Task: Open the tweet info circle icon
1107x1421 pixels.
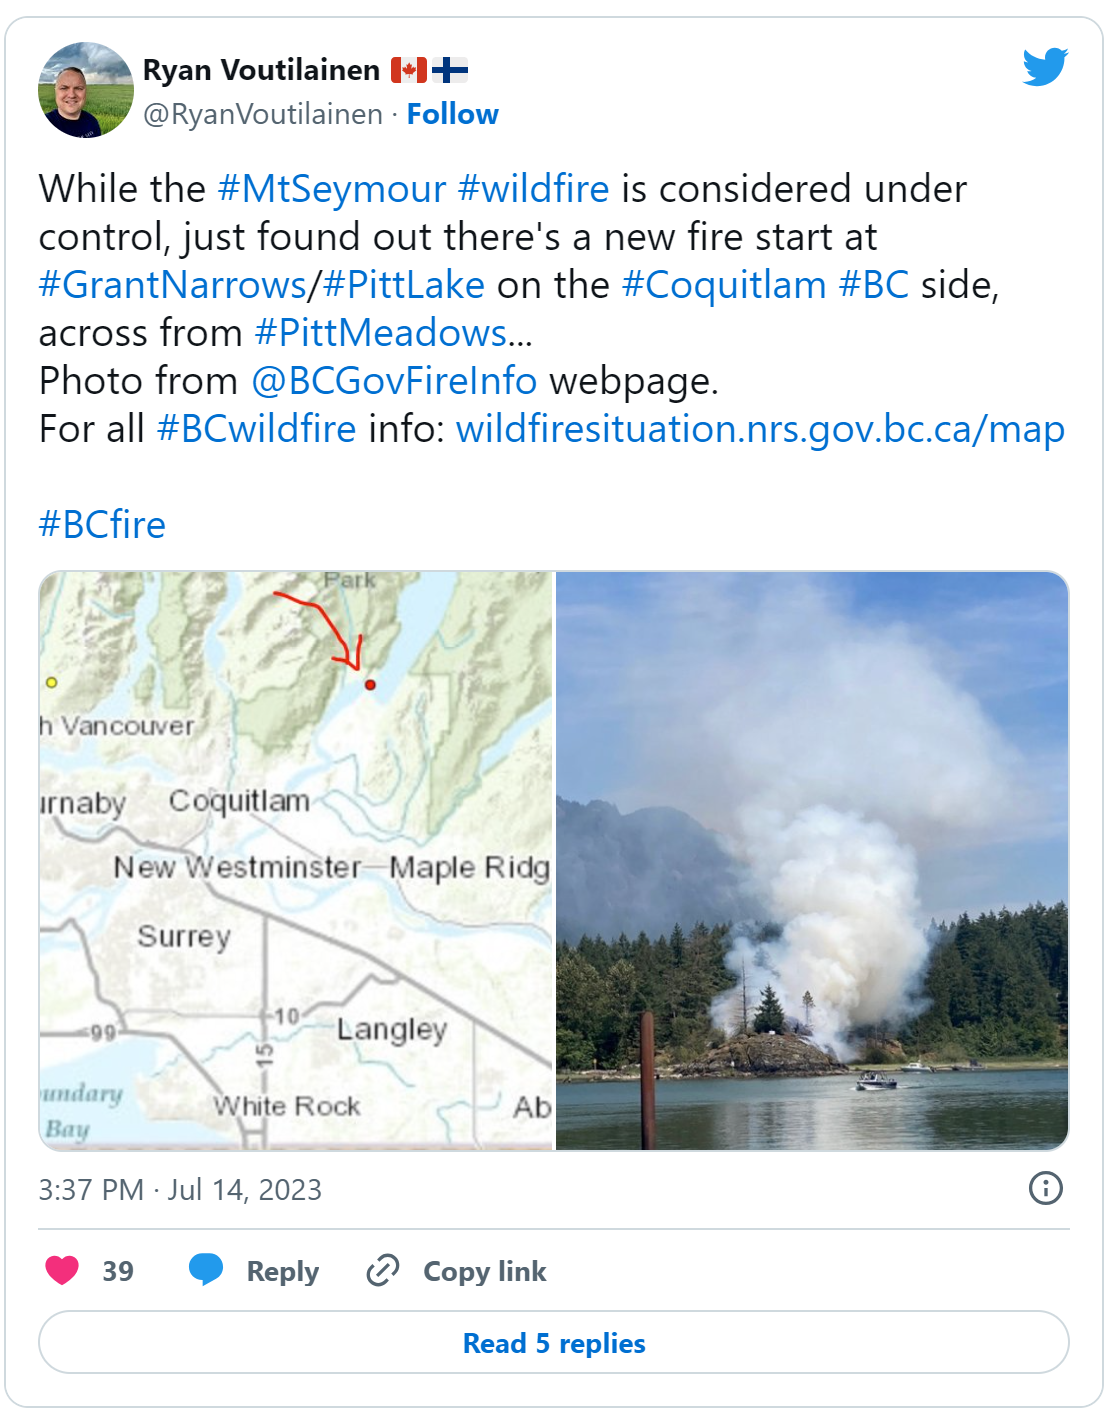Action: click(x=1046, y=1188)
